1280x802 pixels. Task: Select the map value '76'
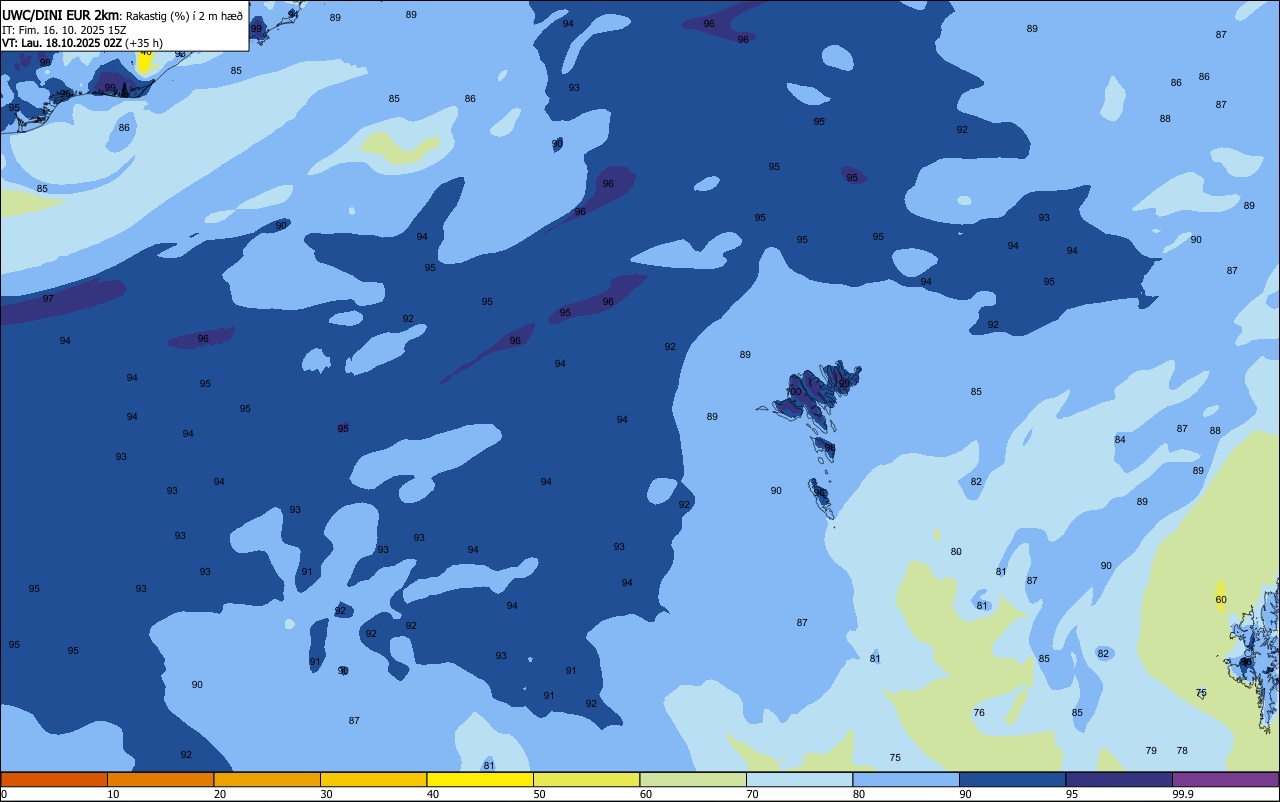[x=979, y=713]
